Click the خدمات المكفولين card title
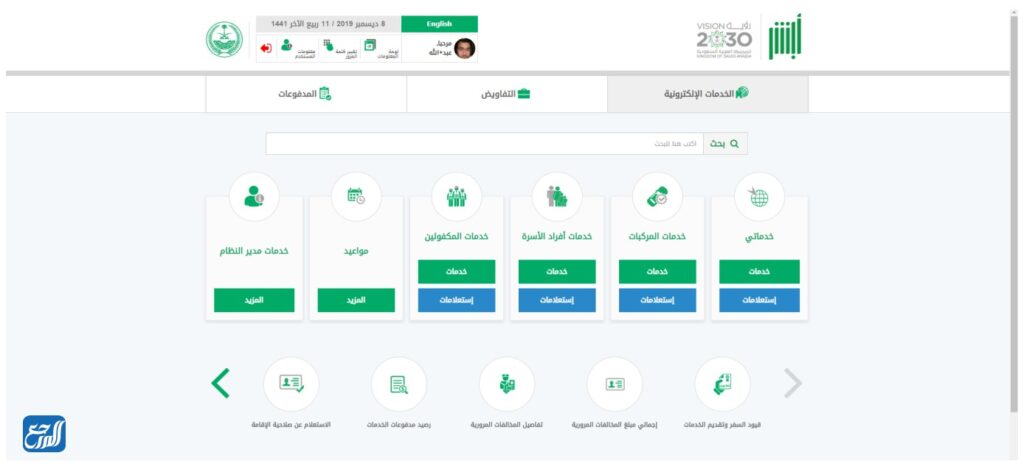The width and height of the screenshot is (1024, 467). (456, 236)
